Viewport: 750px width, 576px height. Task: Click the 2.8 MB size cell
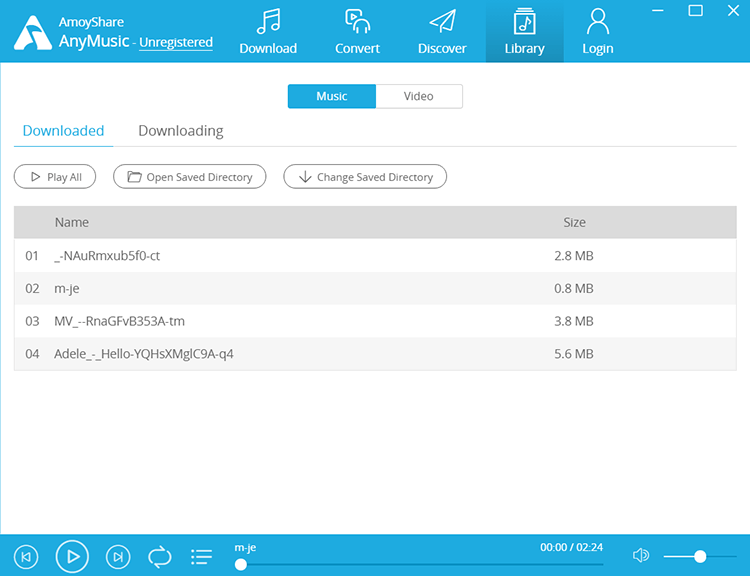(x=574, y=255)
